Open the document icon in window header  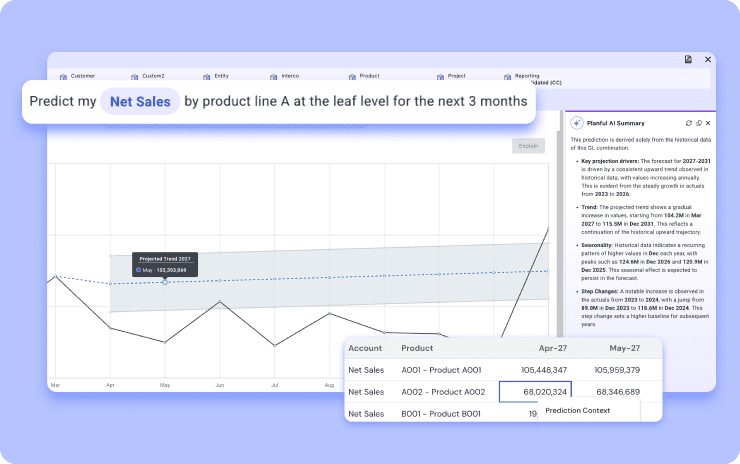(688, 60)
